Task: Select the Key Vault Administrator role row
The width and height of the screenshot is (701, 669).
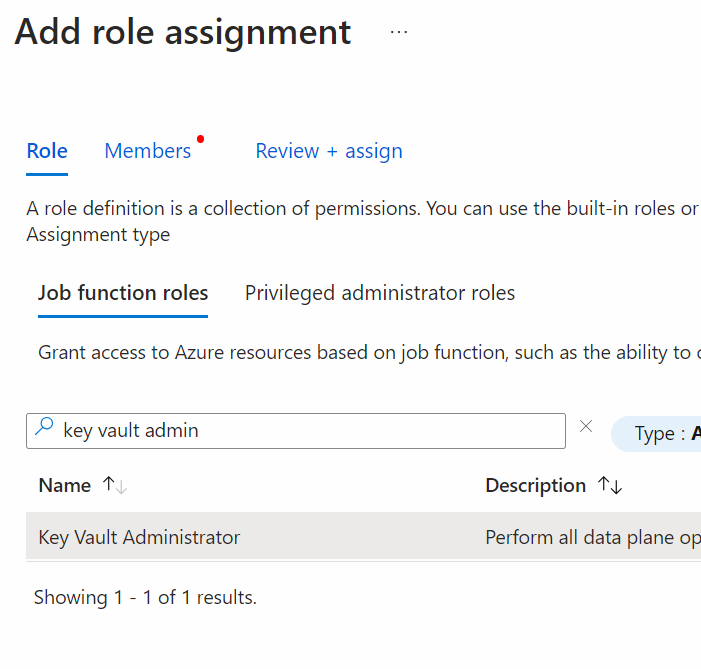Action: point(363,537)
